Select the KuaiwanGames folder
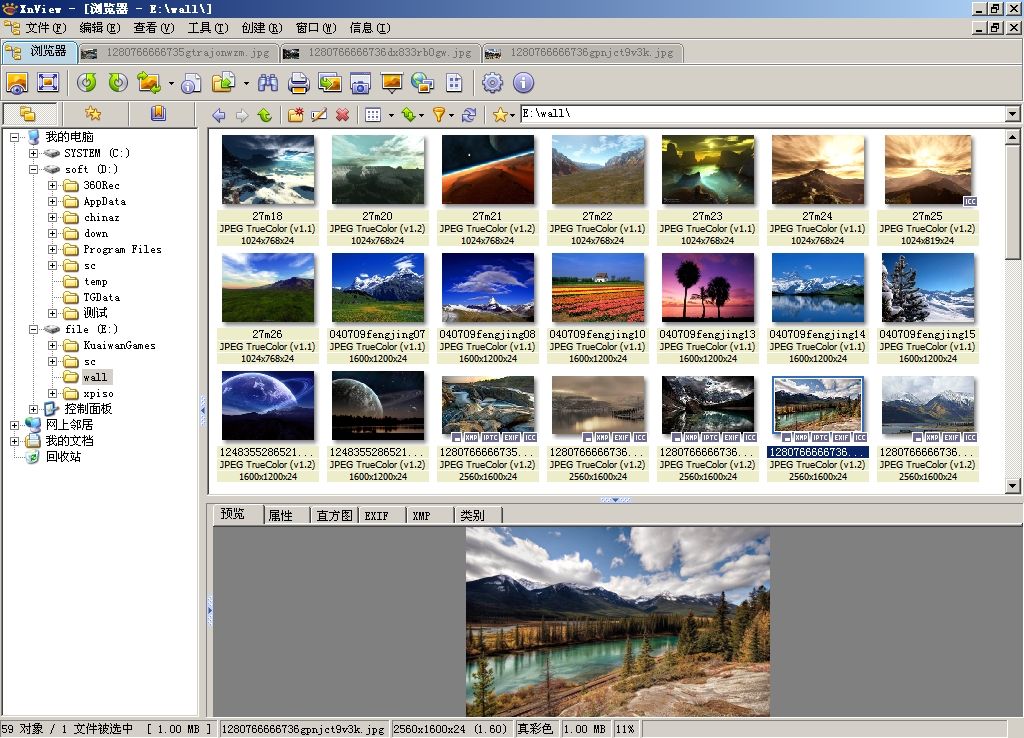 coord(119,345)
